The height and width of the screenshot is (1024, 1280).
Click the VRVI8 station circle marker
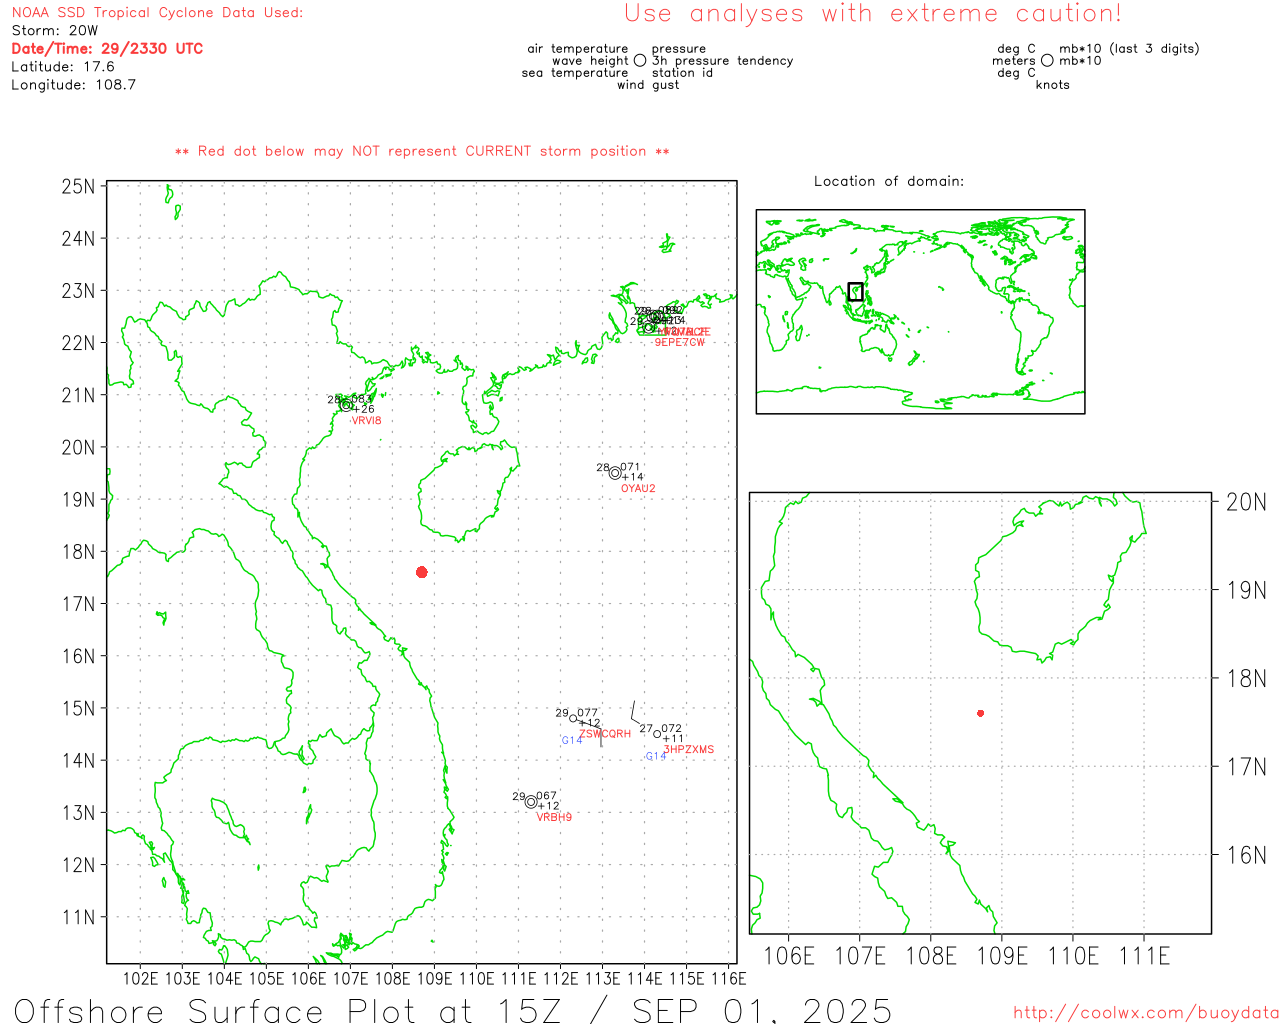(x=346, y=405)
